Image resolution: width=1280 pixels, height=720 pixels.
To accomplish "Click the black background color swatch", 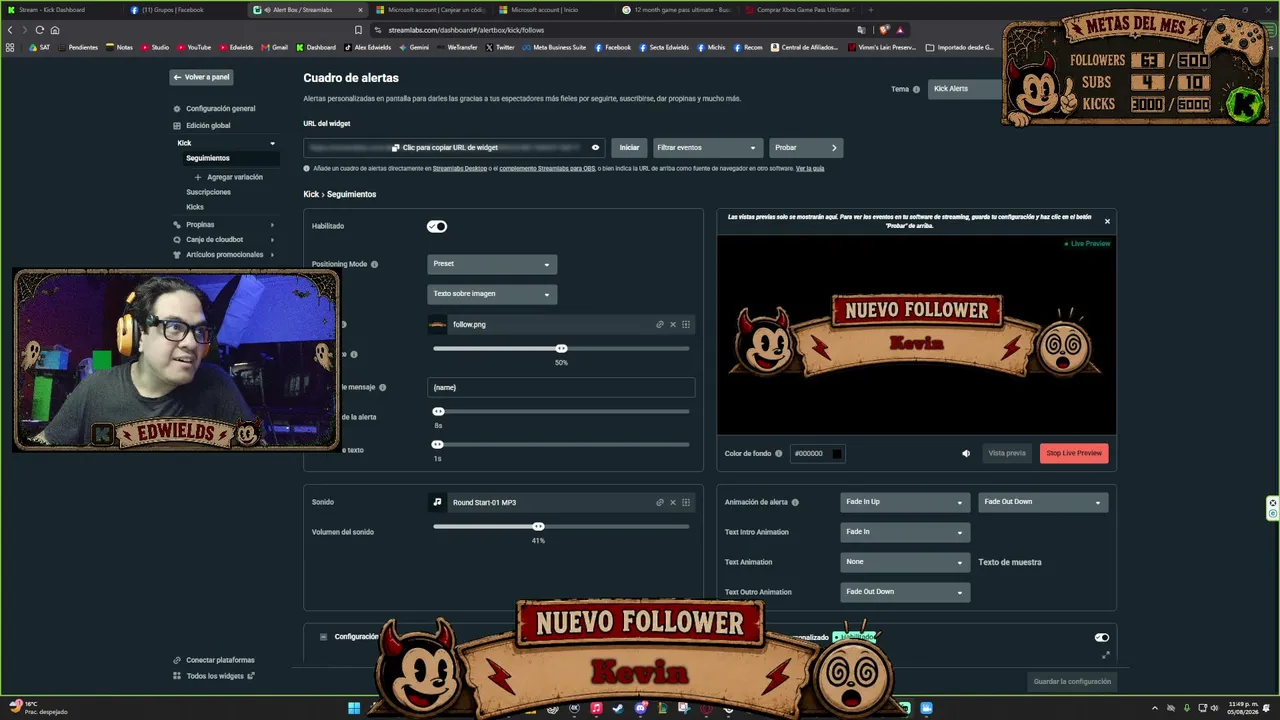I will point(837,453).
